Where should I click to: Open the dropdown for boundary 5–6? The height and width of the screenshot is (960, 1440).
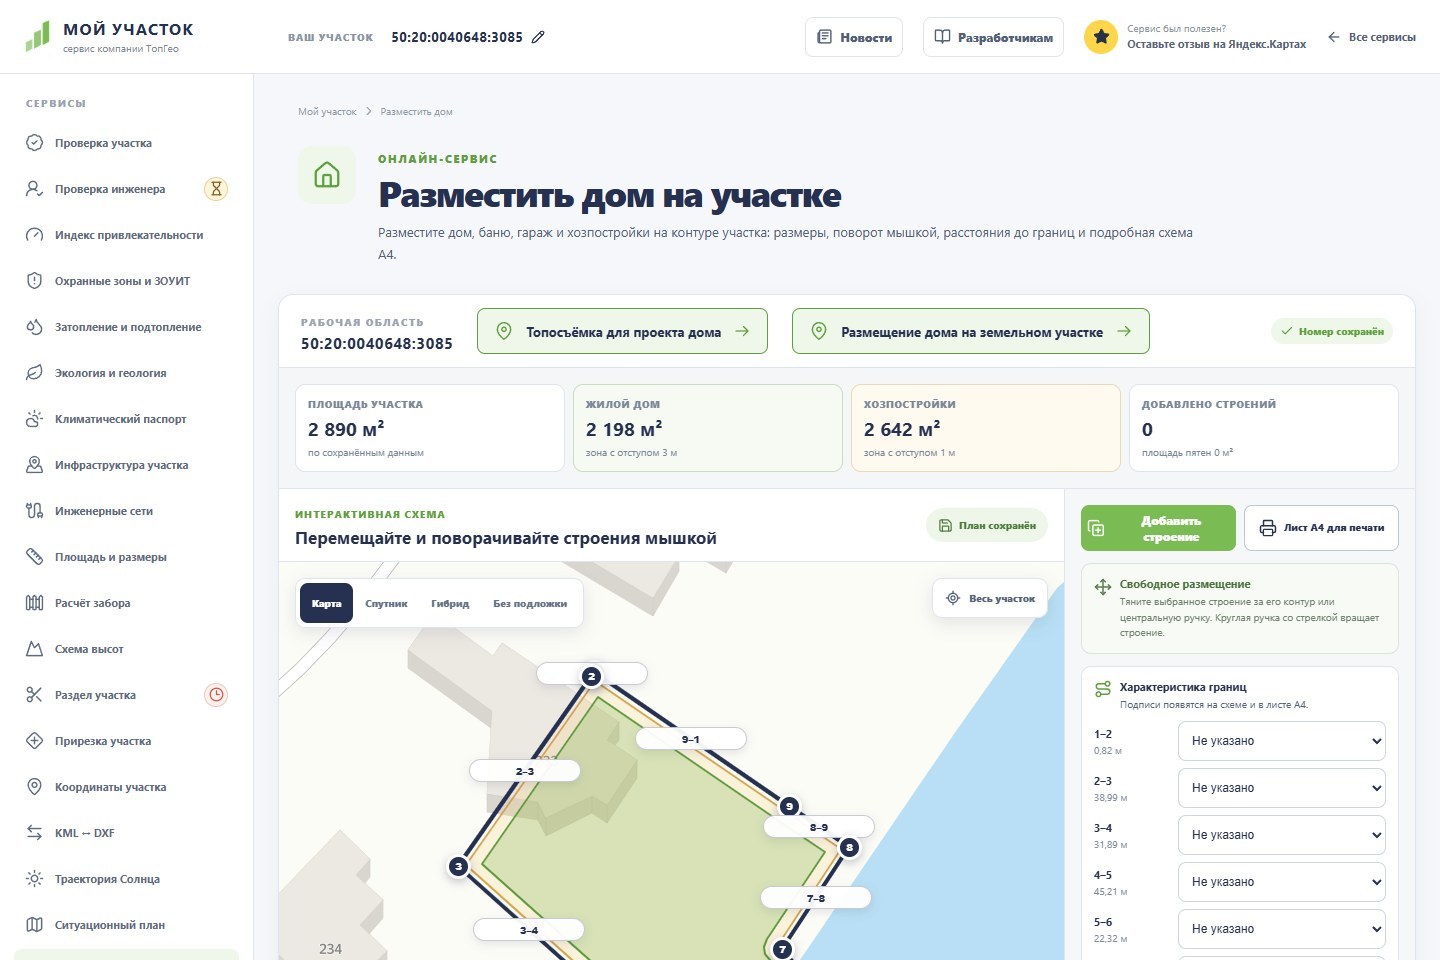click(1282, 929)
